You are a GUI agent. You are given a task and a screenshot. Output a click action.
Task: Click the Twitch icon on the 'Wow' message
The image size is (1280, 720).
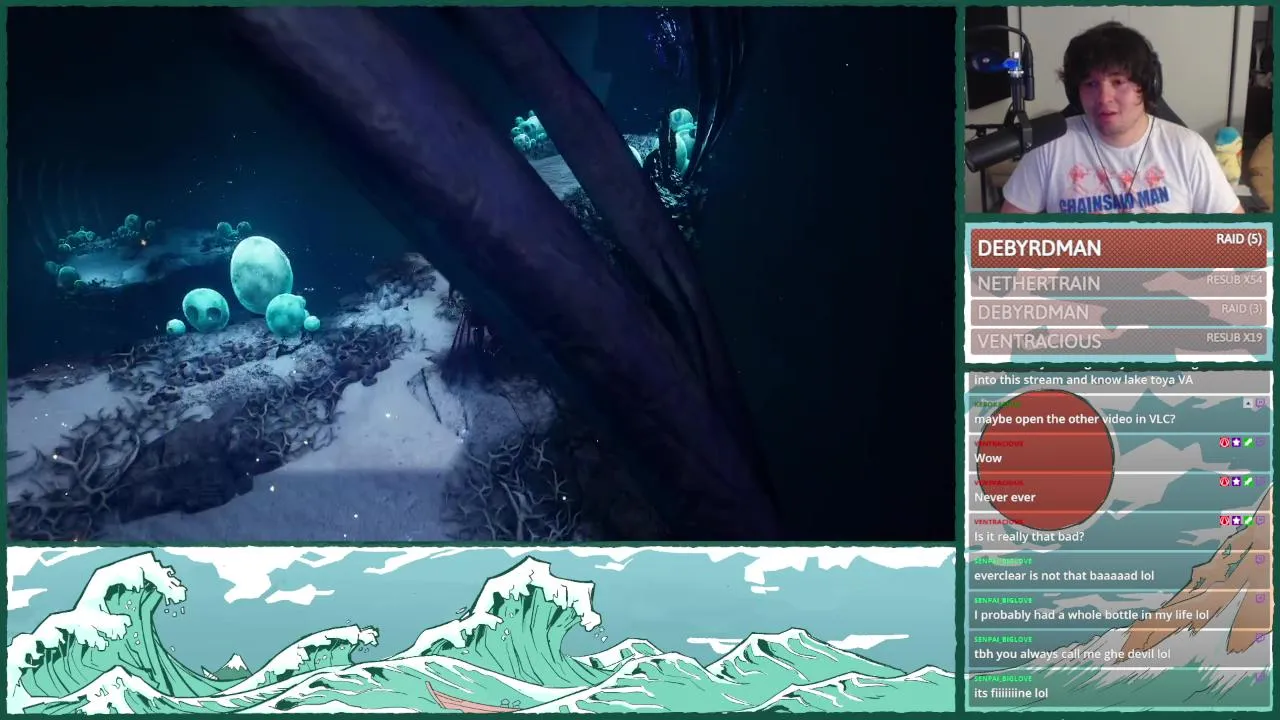(1260, 442)
